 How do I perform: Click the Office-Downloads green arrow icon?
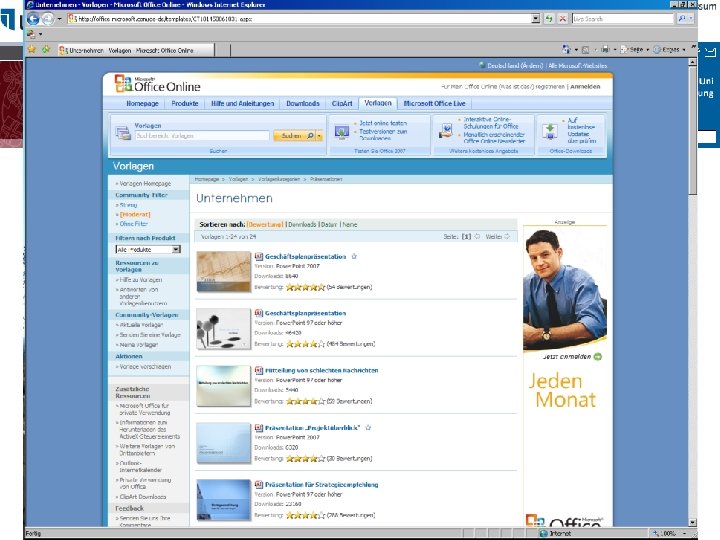coord(550,131)
